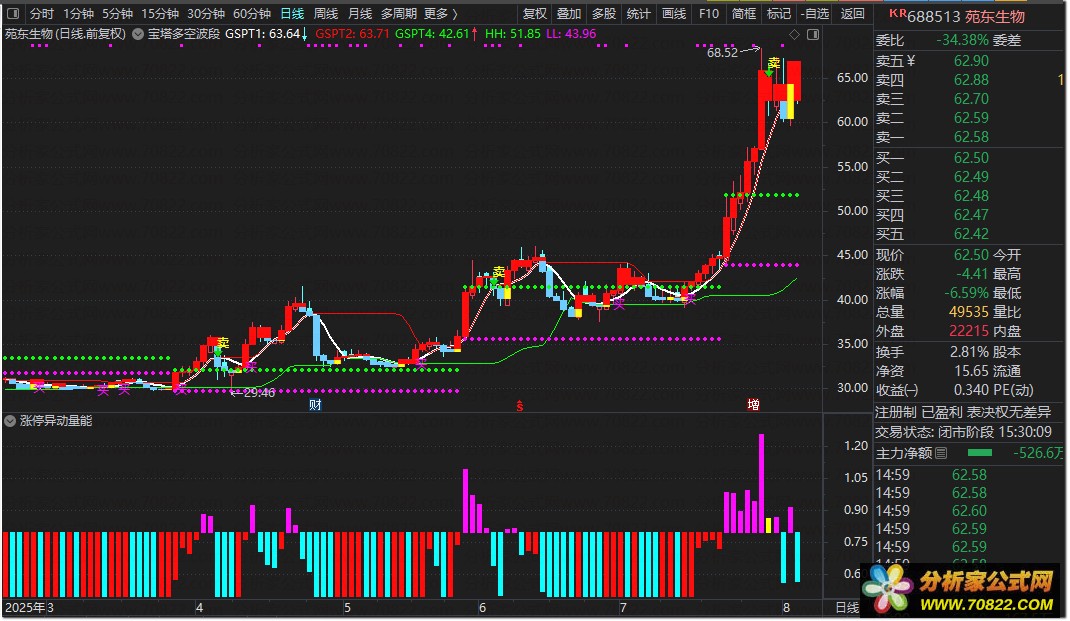Select the 月线 monthly tab
1070x621 pixels.
click(360, 14)
